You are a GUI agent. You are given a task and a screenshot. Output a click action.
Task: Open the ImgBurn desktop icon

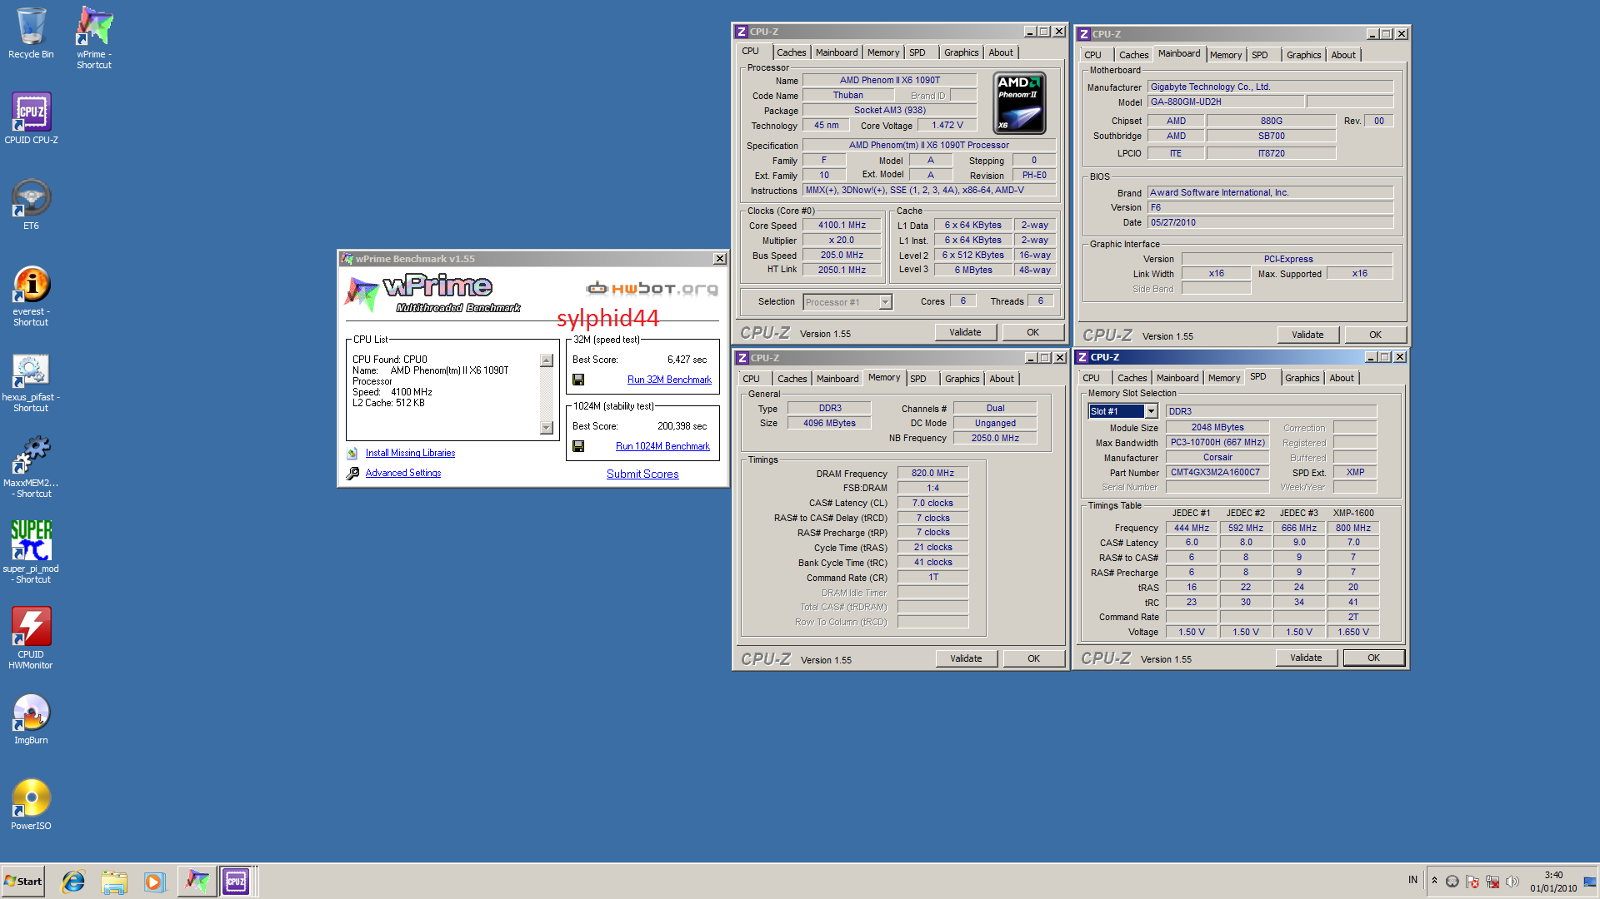coord(31,719)
